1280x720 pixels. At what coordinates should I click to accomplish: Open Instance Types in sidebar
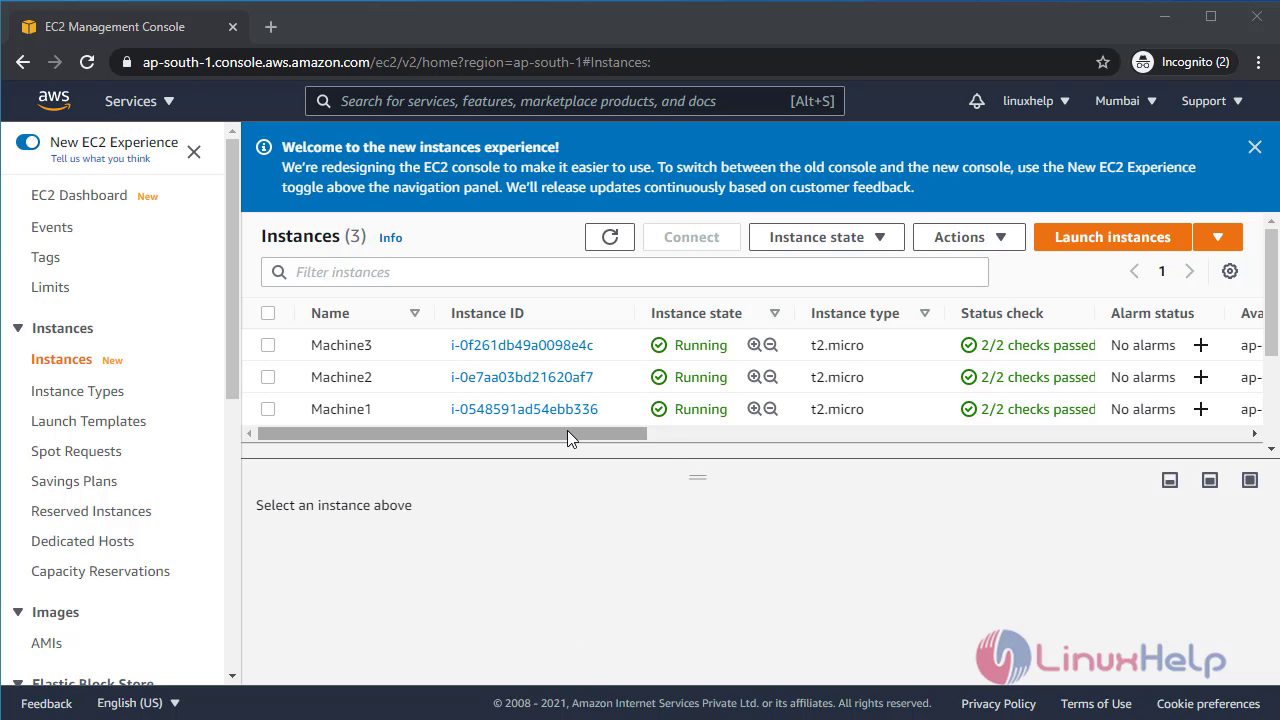click(x=77, y=391)
